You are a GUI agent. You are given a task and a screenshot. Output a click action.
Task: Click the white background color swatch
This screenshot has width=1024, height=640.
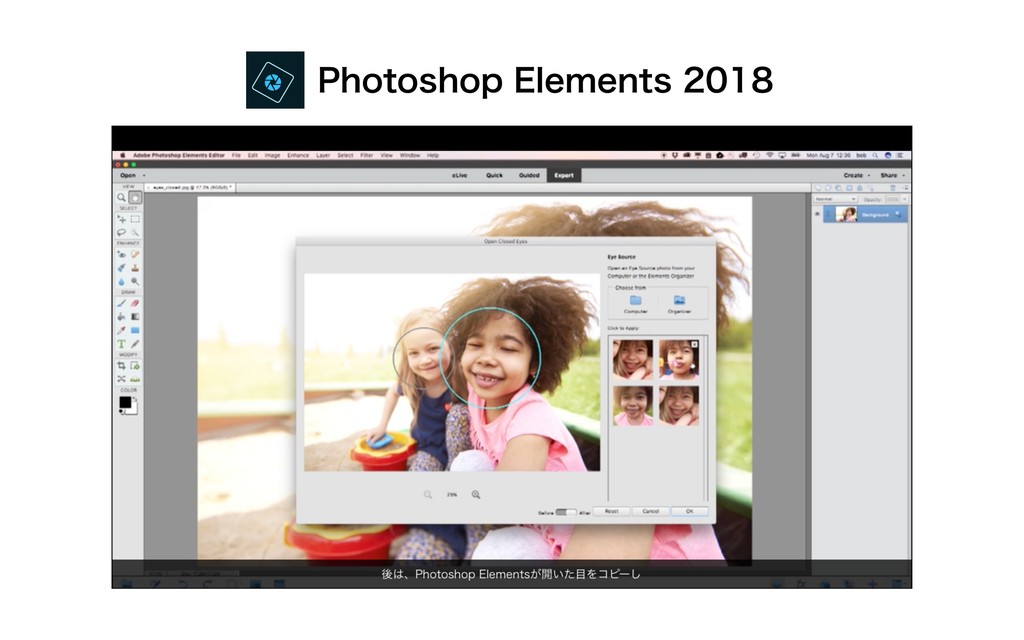[x=133, y=410]
